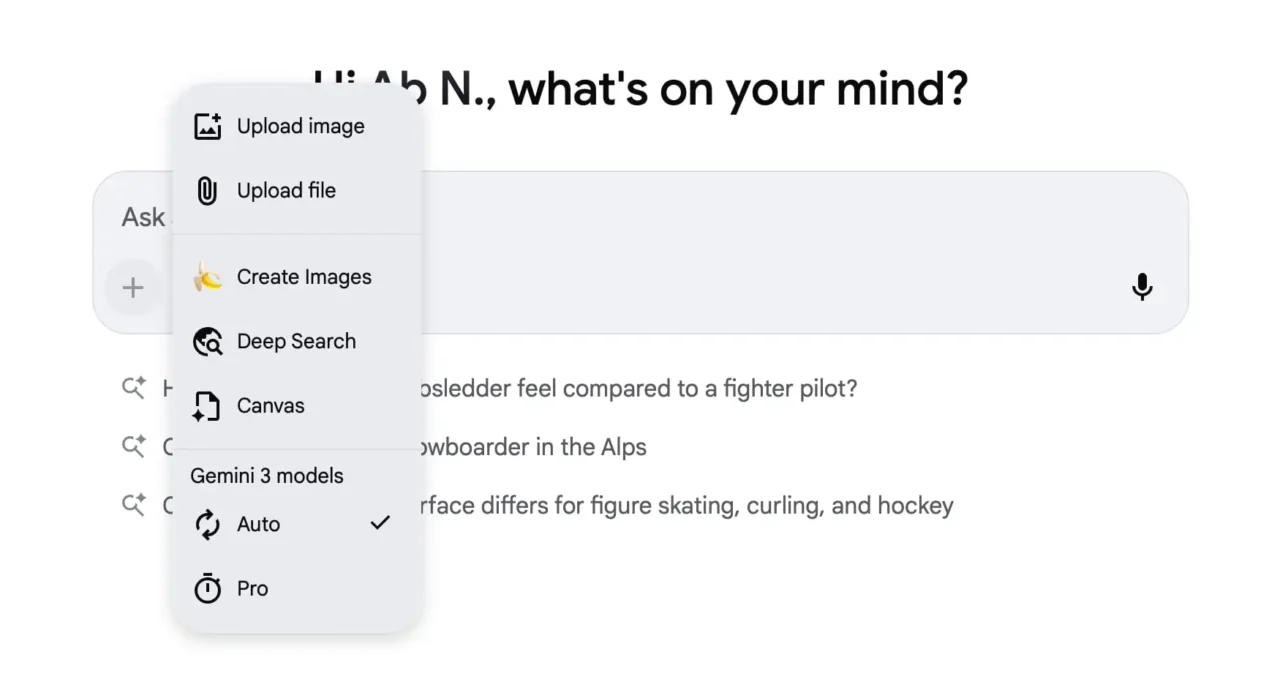Image resolution: width=1280 pixels, height=690 pixels.
Task: Select Create Images from the menu
Action: pyautogui.click(x=303, y=276)
